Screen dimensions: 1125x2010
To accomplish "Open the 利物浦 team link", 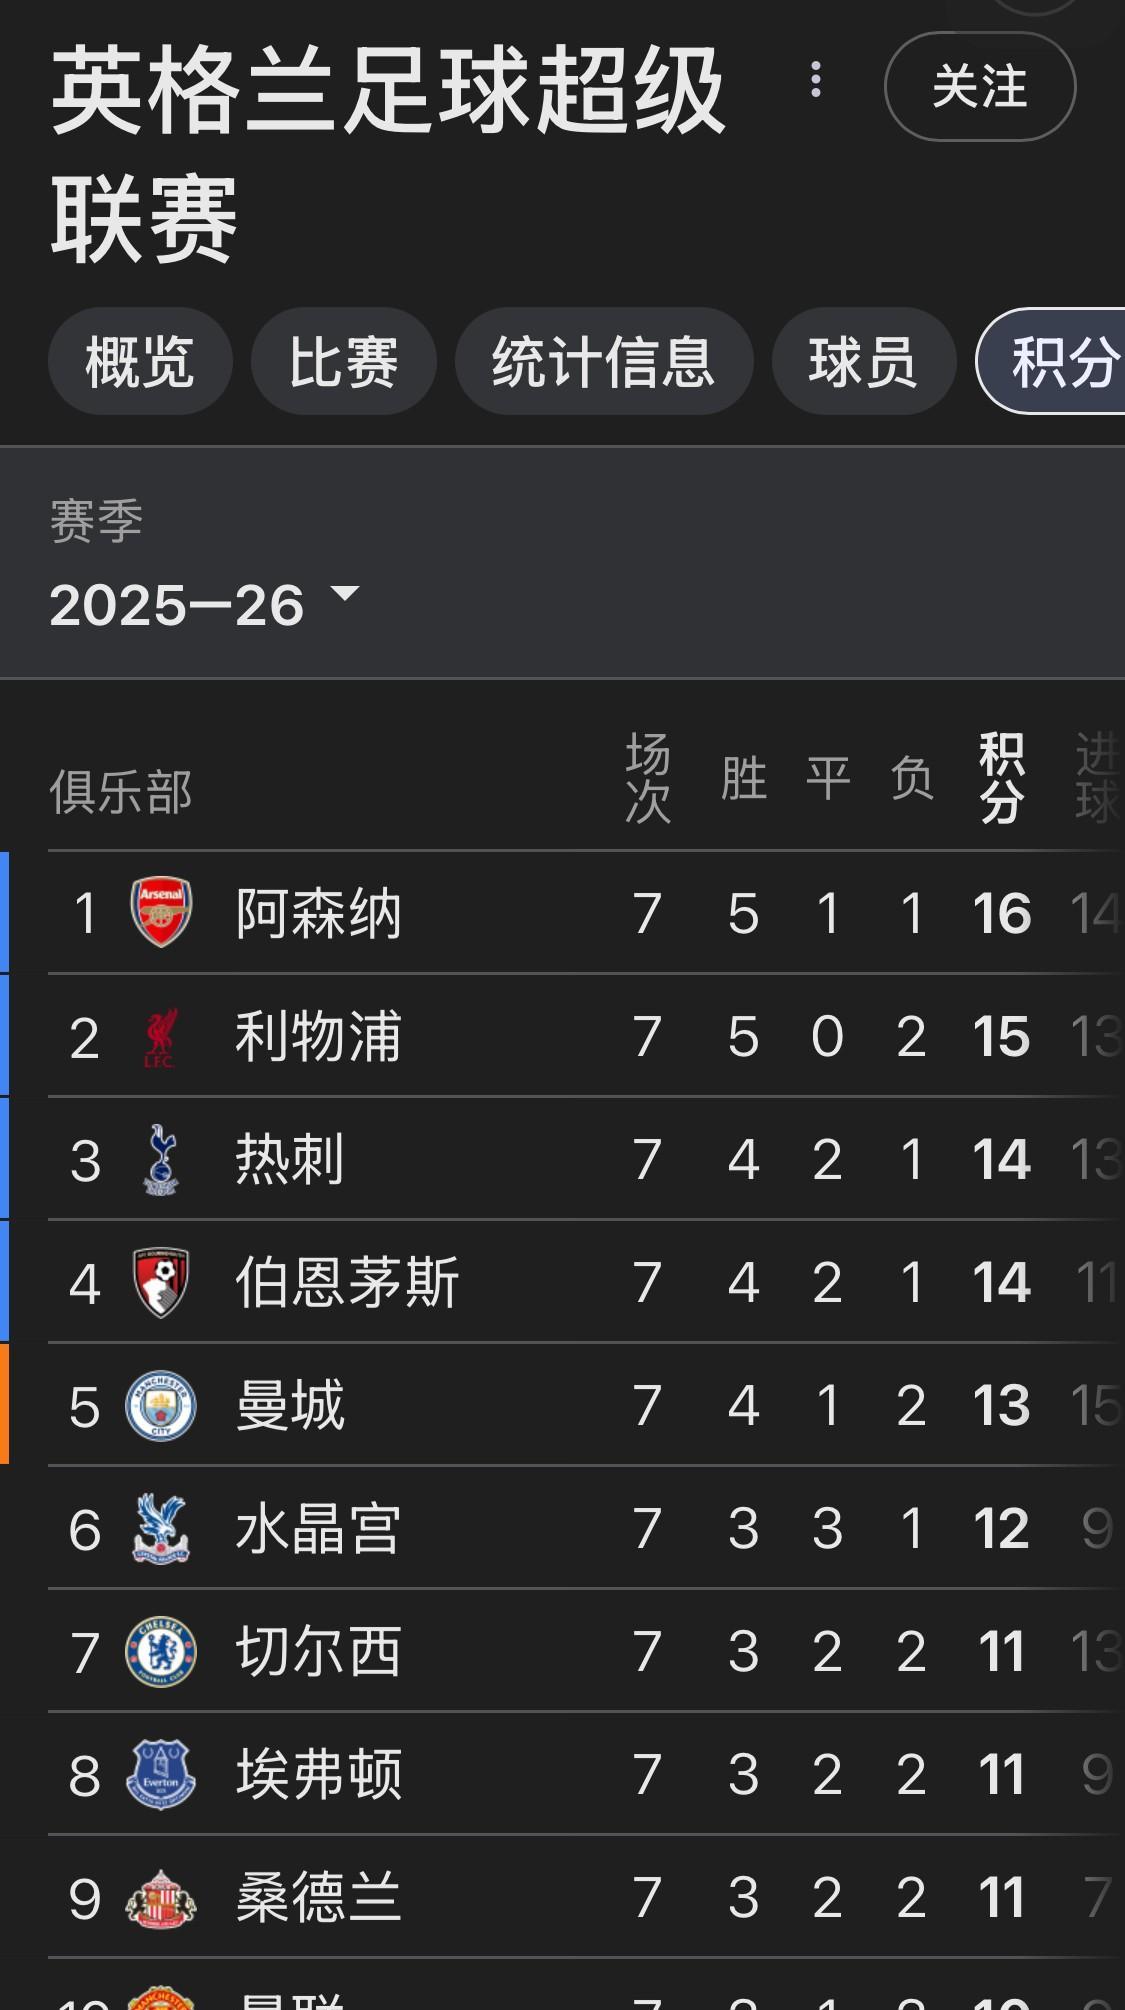I will [x=318, y=1037].
